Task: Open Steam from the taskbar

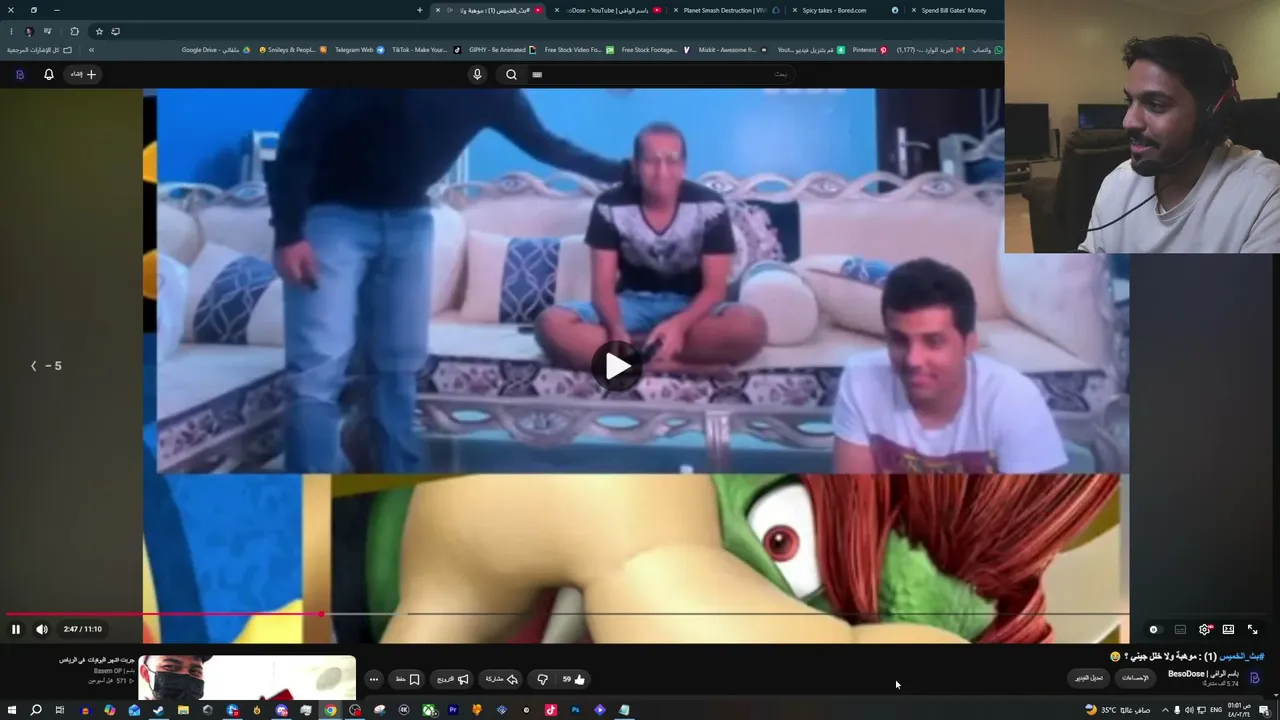Action: pyautogui.click(x=159, y=710)
